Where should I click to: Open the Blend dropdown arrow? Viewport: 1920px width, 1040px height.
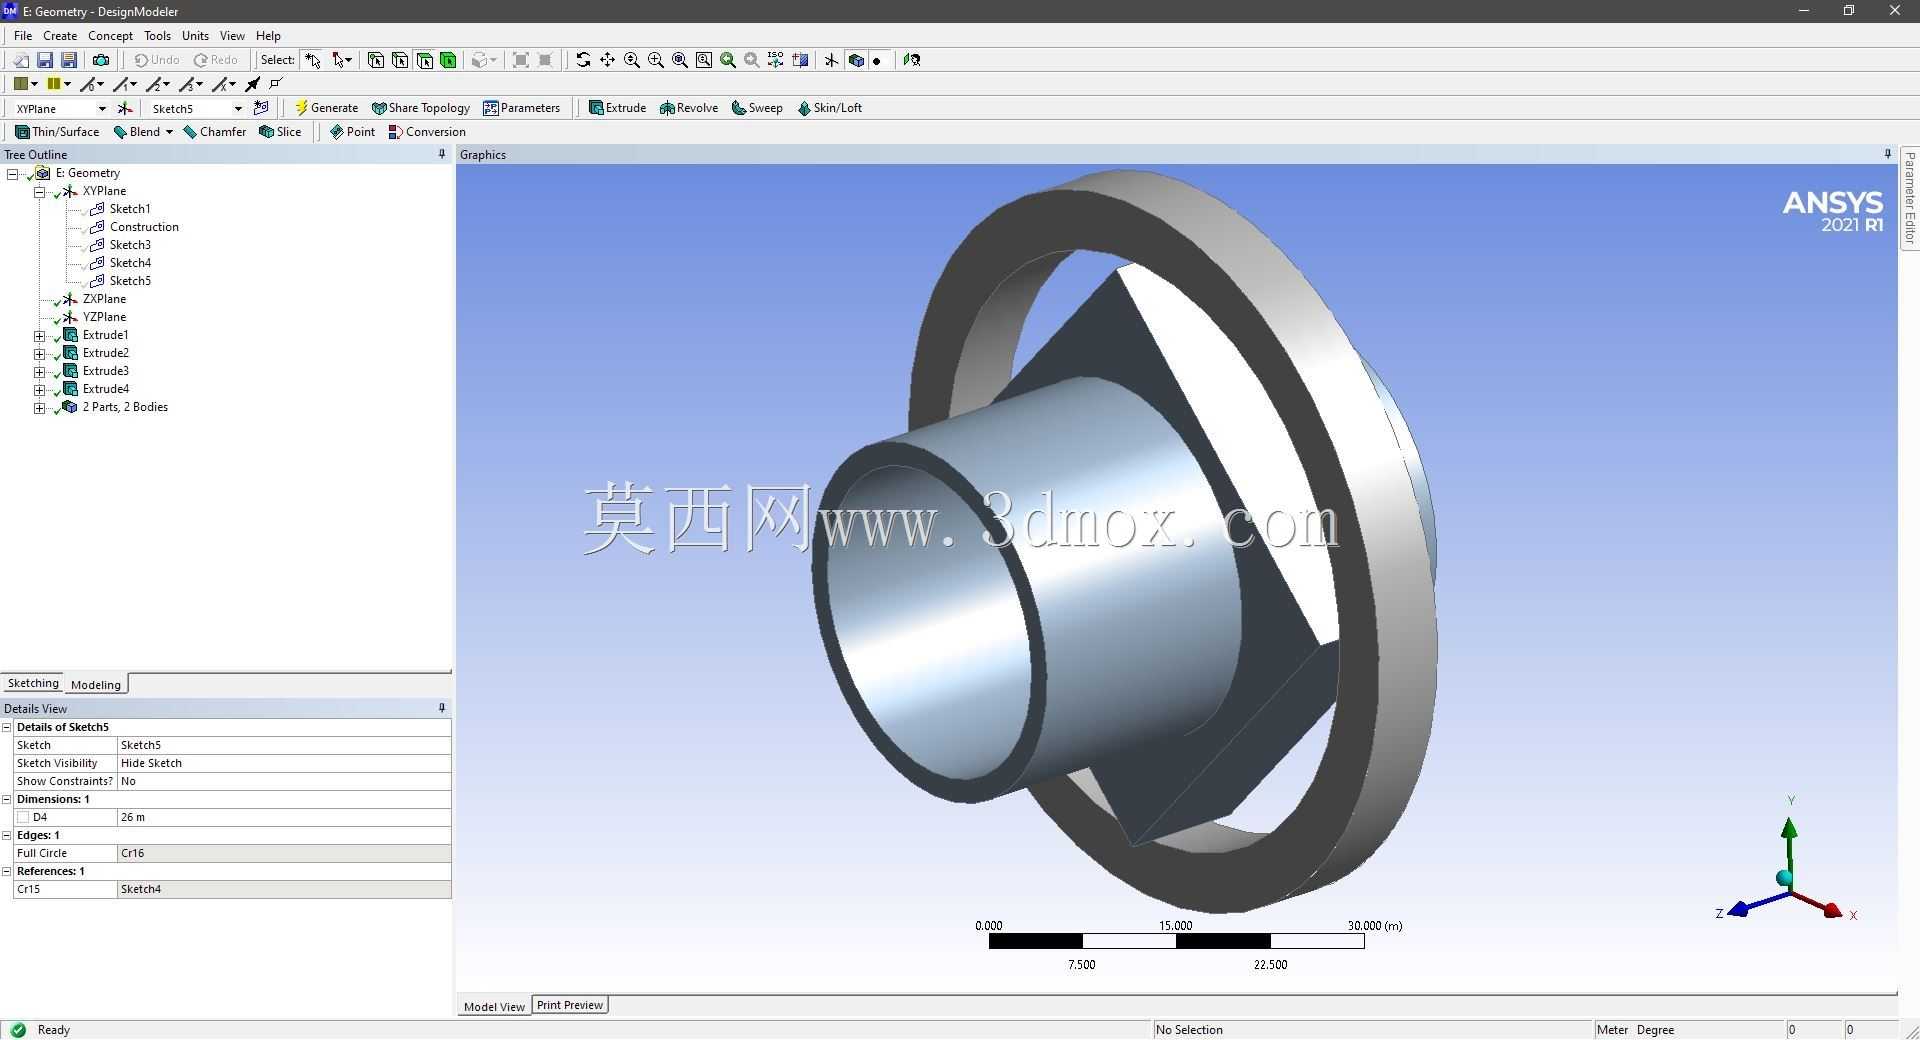pyautogui.click(x=169, y=132)
